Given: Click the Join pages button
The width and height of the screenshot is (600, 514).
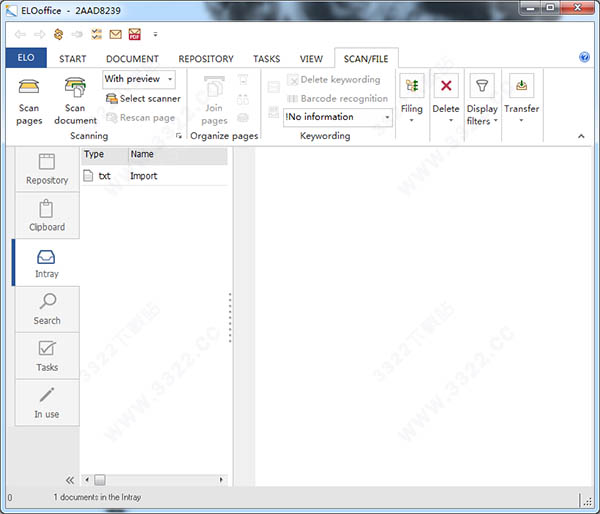Looking at the screenshot, I should (214, 101).
